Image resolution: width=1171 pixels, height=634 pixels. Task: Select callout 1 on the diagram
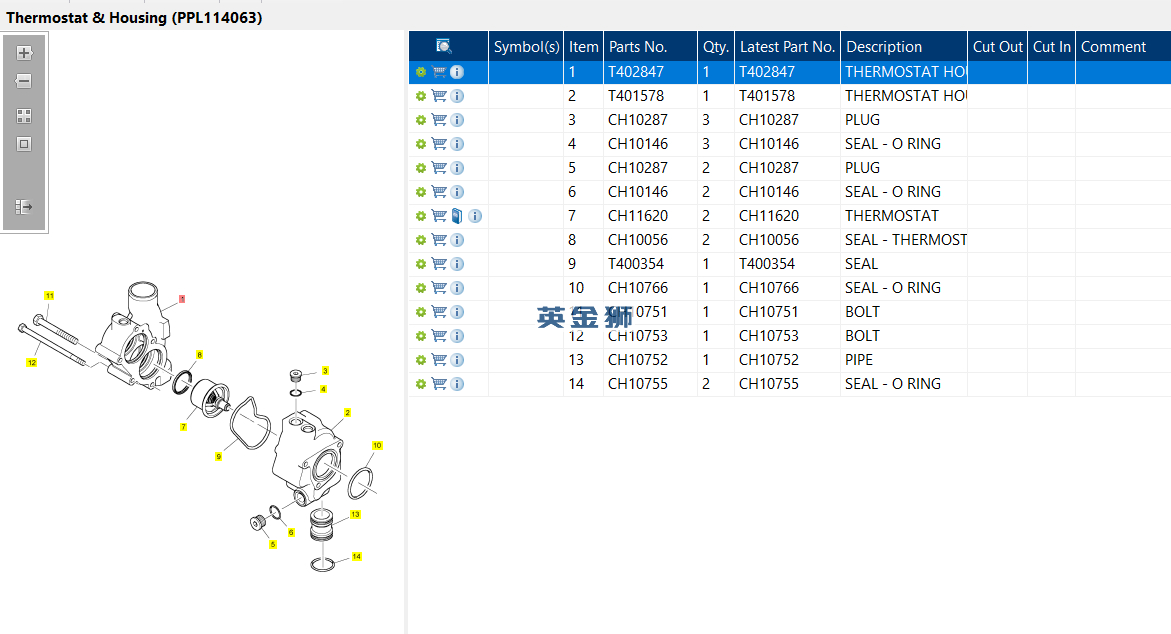pyautogui.click(x=181, y=299)
